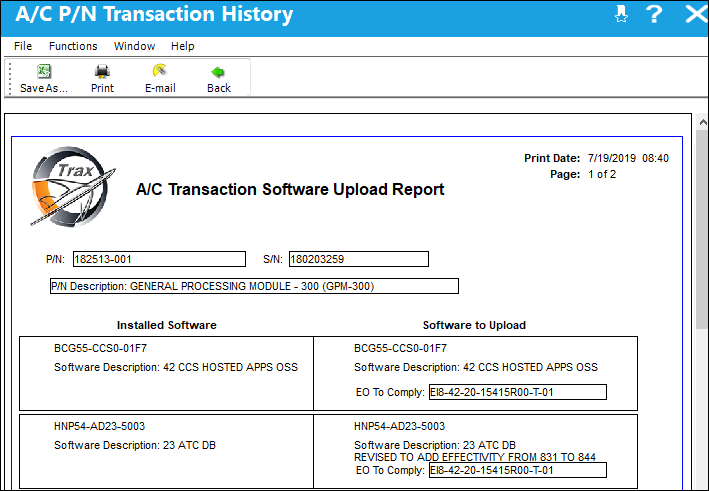Click upload '42 CCS HOSTED APPS OSS' description
The width and height of the screenshot is (709, 491).
pyautogui.click(x=530, y=367)
